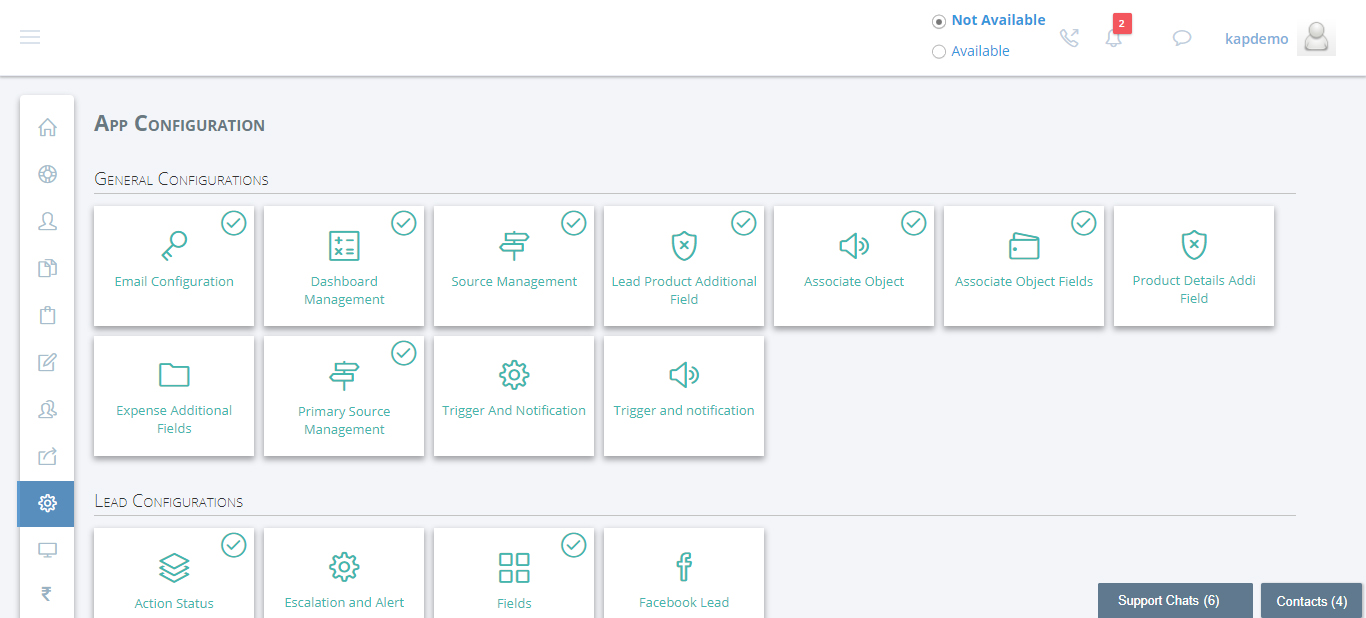Viewport: 1366px width, 618px height.
Task: Open the chat bubble icon
Action: pos(1182,38)
